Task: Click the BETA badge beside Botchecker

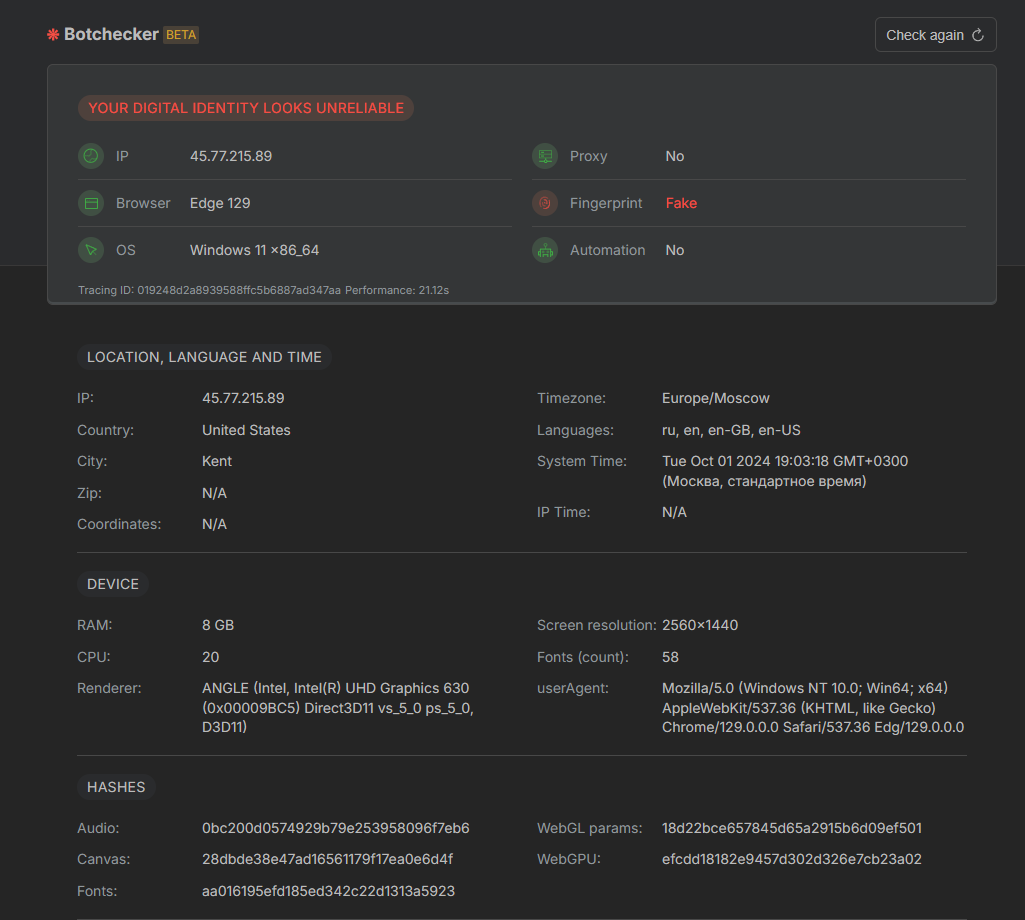Action: (x=181, y=35)
